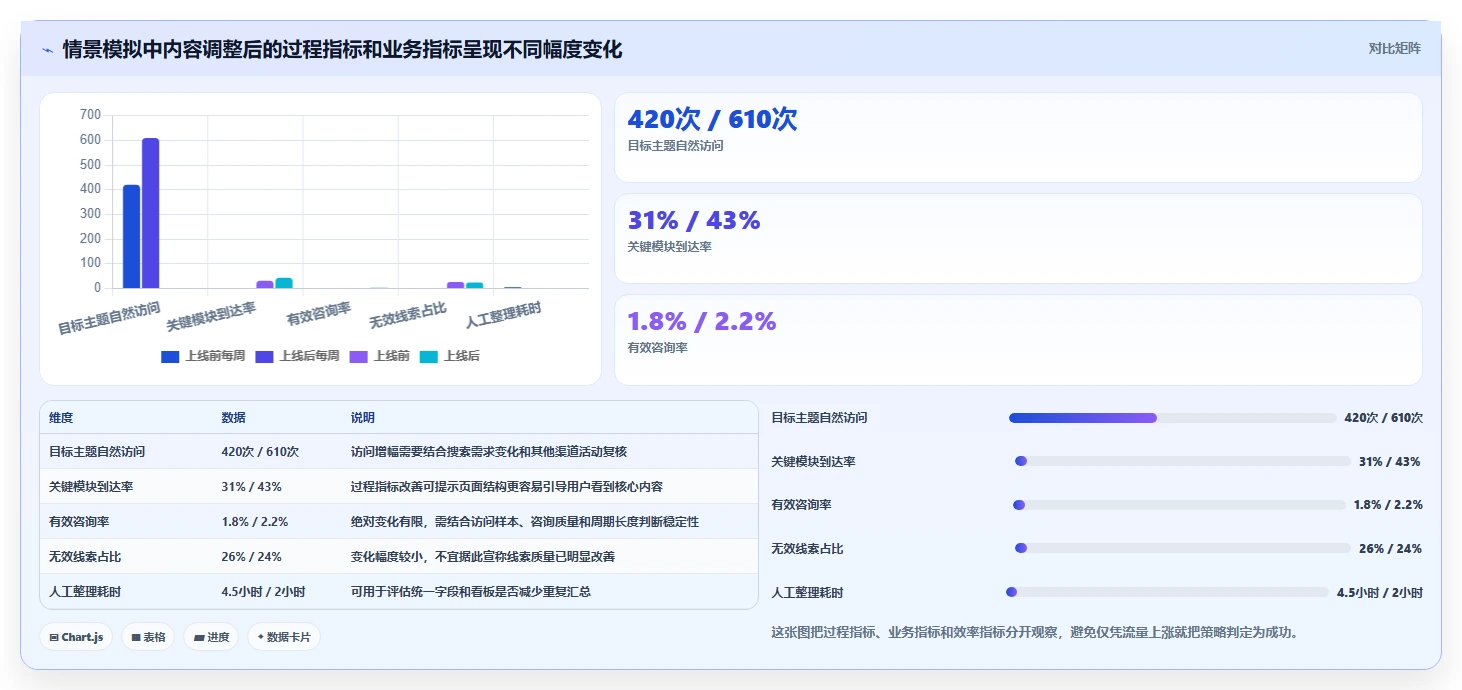This screenshot has width=1462, height=690.
Task: Click the 表格 tag
Action: (x=148, y=637)
